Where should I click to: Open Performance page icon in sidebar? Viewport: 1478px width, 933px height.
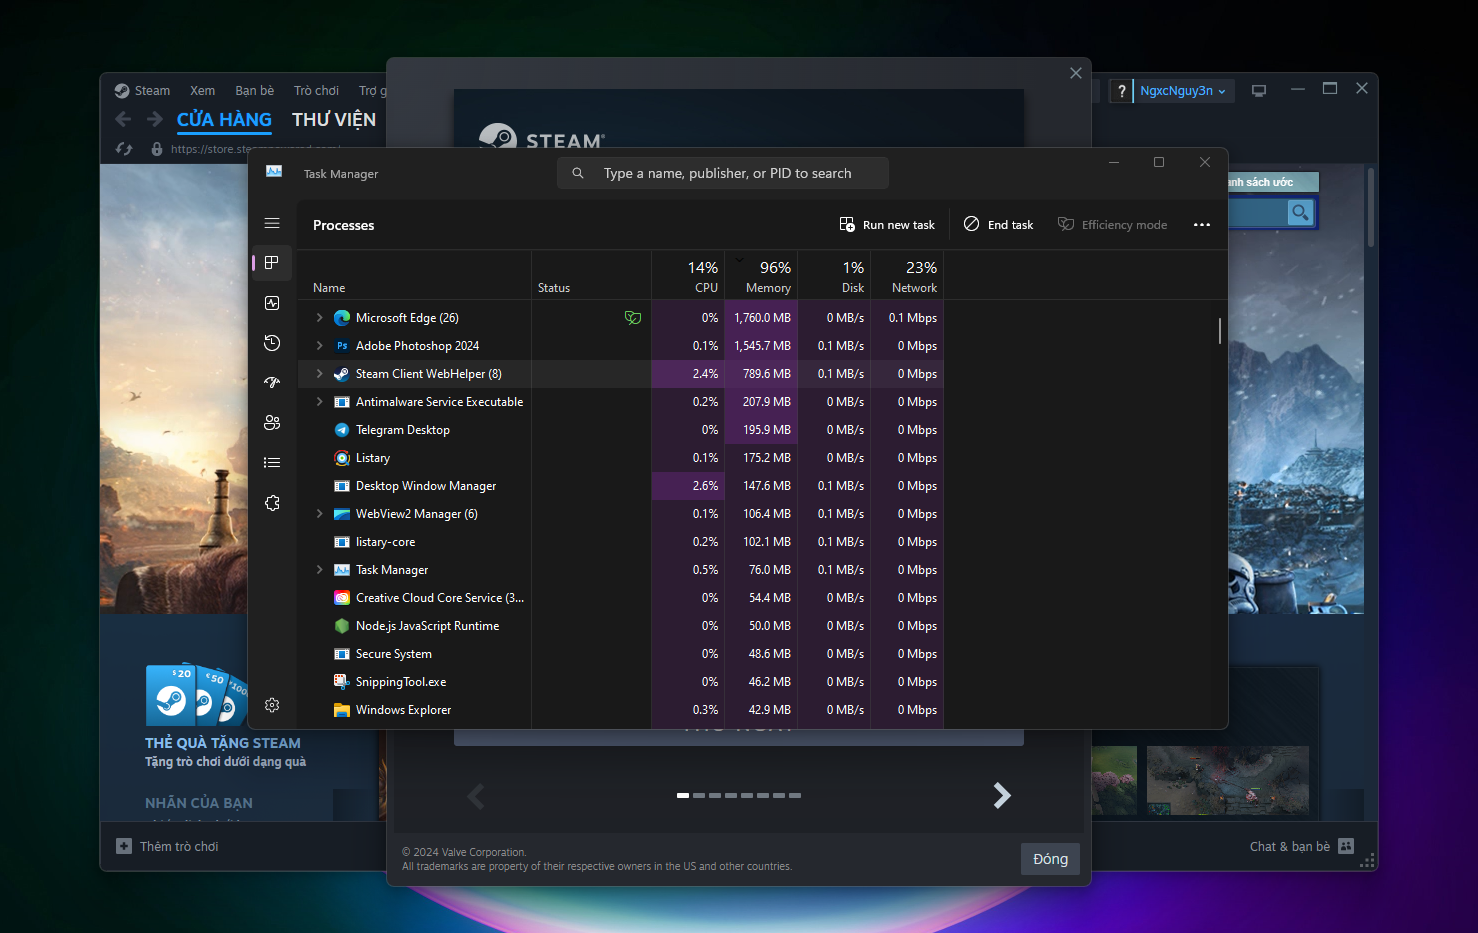point(272,303)
